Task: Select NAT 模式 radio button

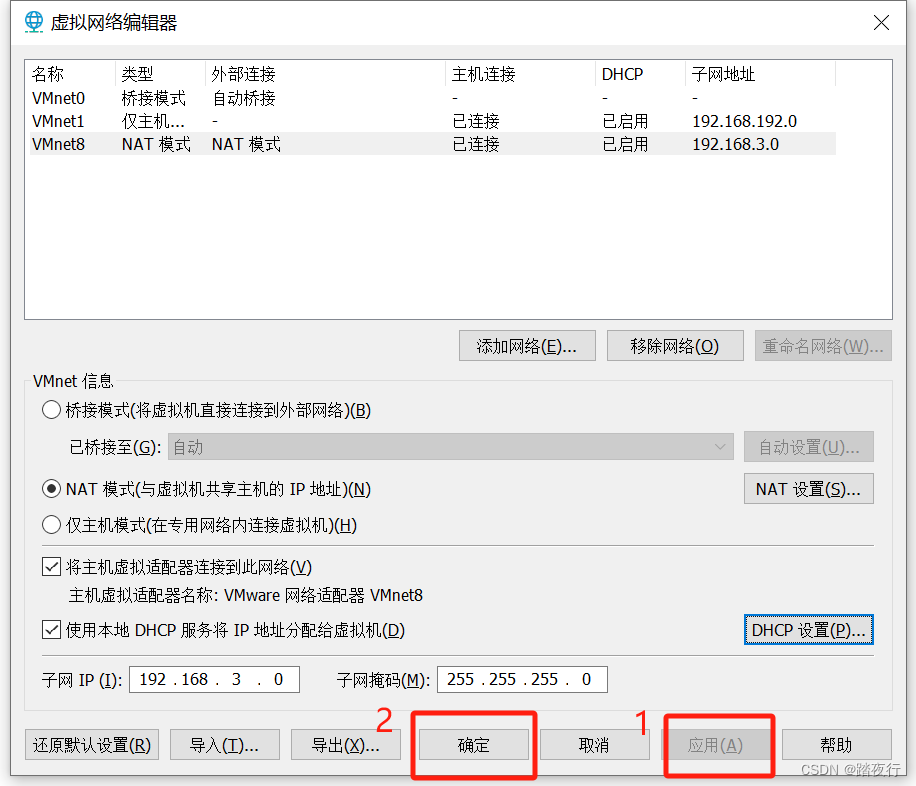Action: [x=51, y=489]
